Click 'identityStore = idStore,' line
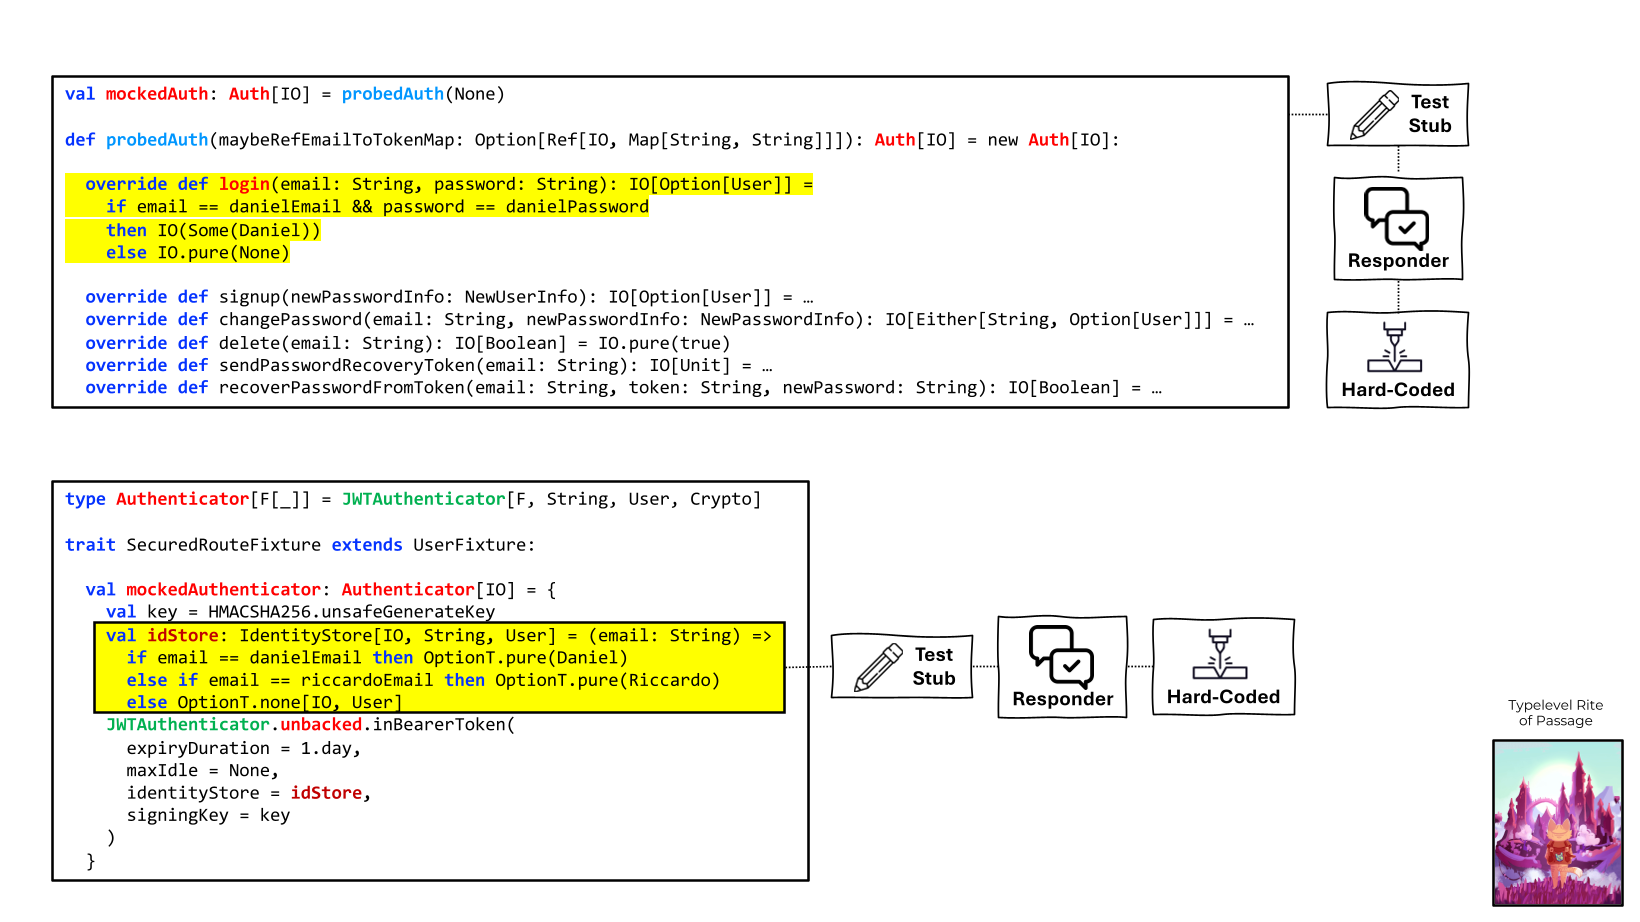Image resolution: width=1640 pixels, height=922 pixels. click(249, 793)
